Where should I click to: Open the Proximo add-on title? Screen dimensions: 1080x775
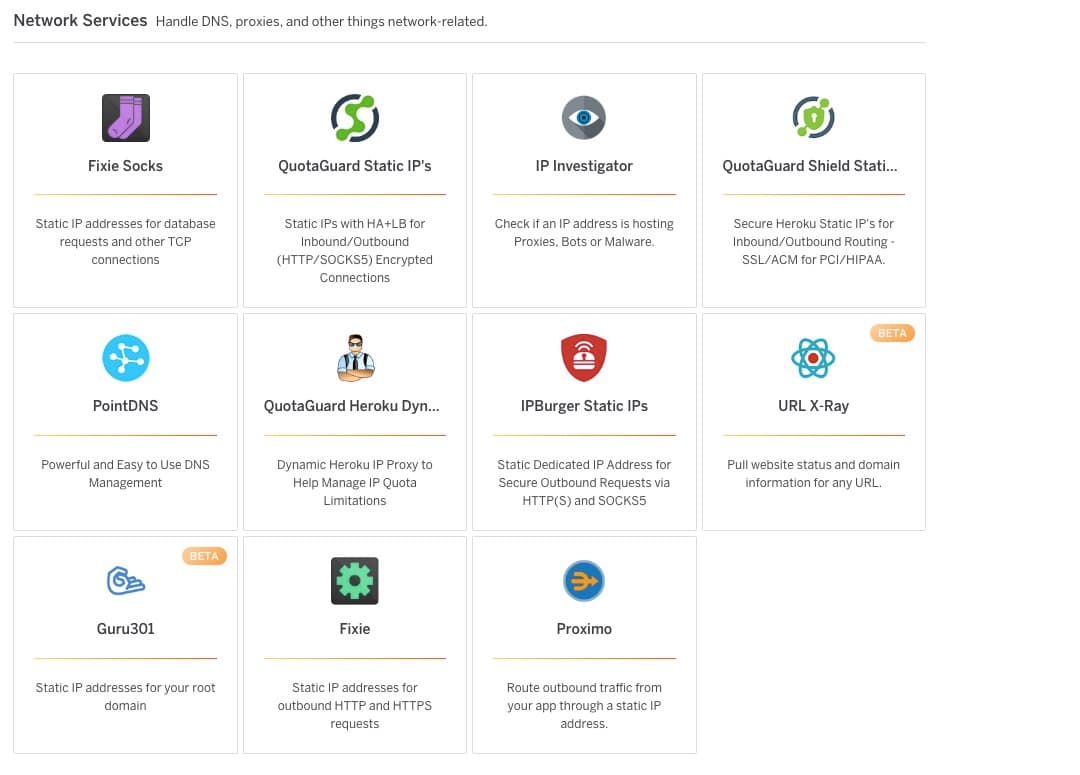click(x=584, y=629)
